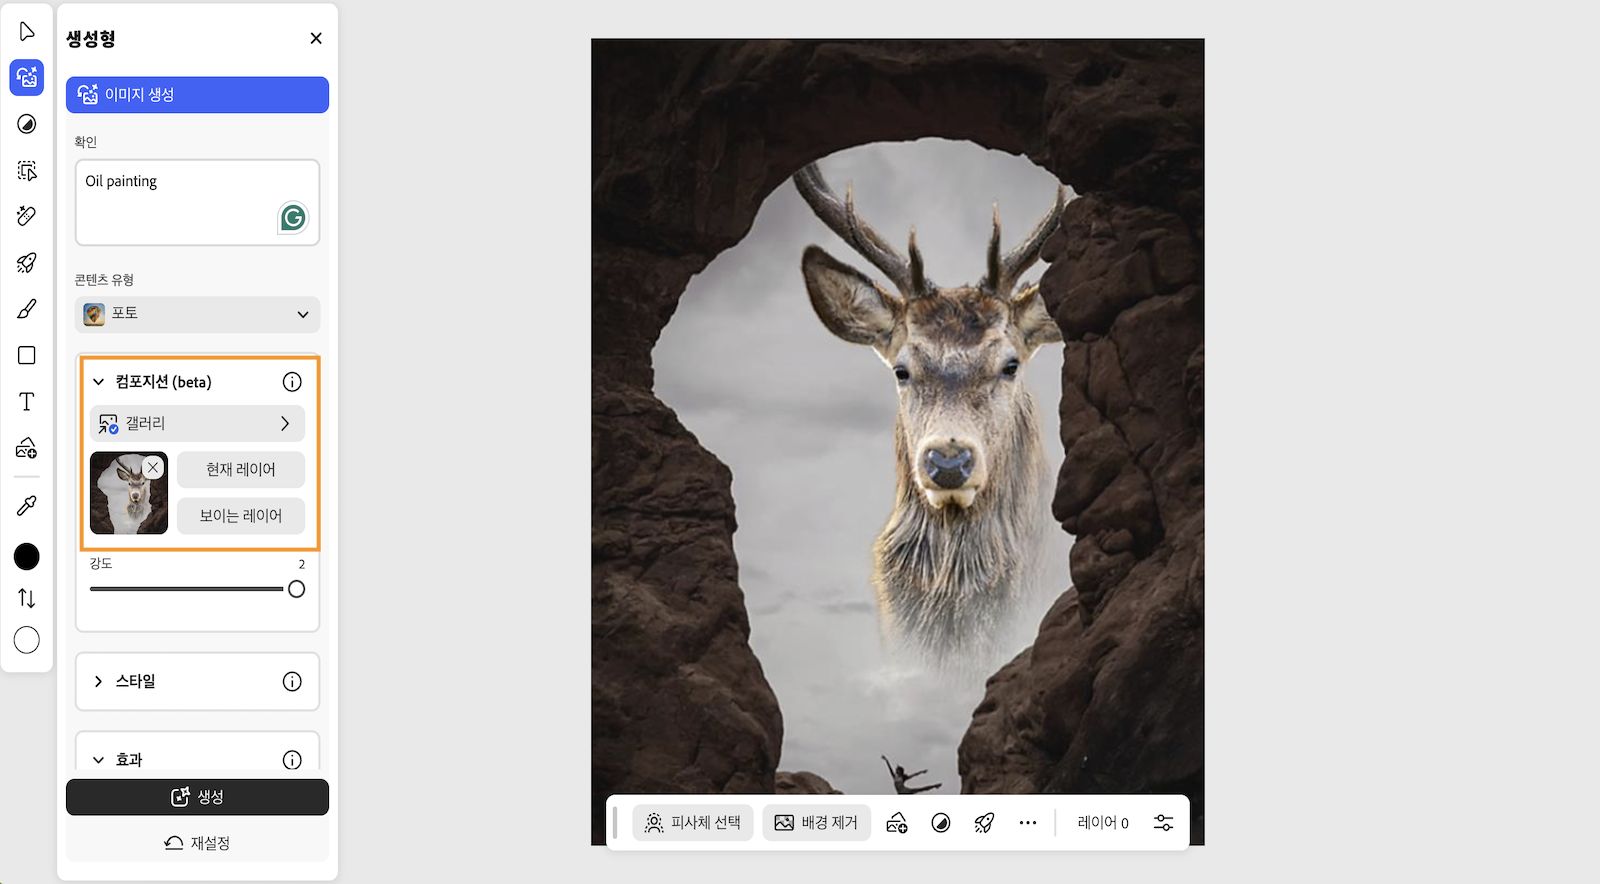Click the black foreground color swatch
This screenshot has width=1600, height=884.
click(27, 557)
